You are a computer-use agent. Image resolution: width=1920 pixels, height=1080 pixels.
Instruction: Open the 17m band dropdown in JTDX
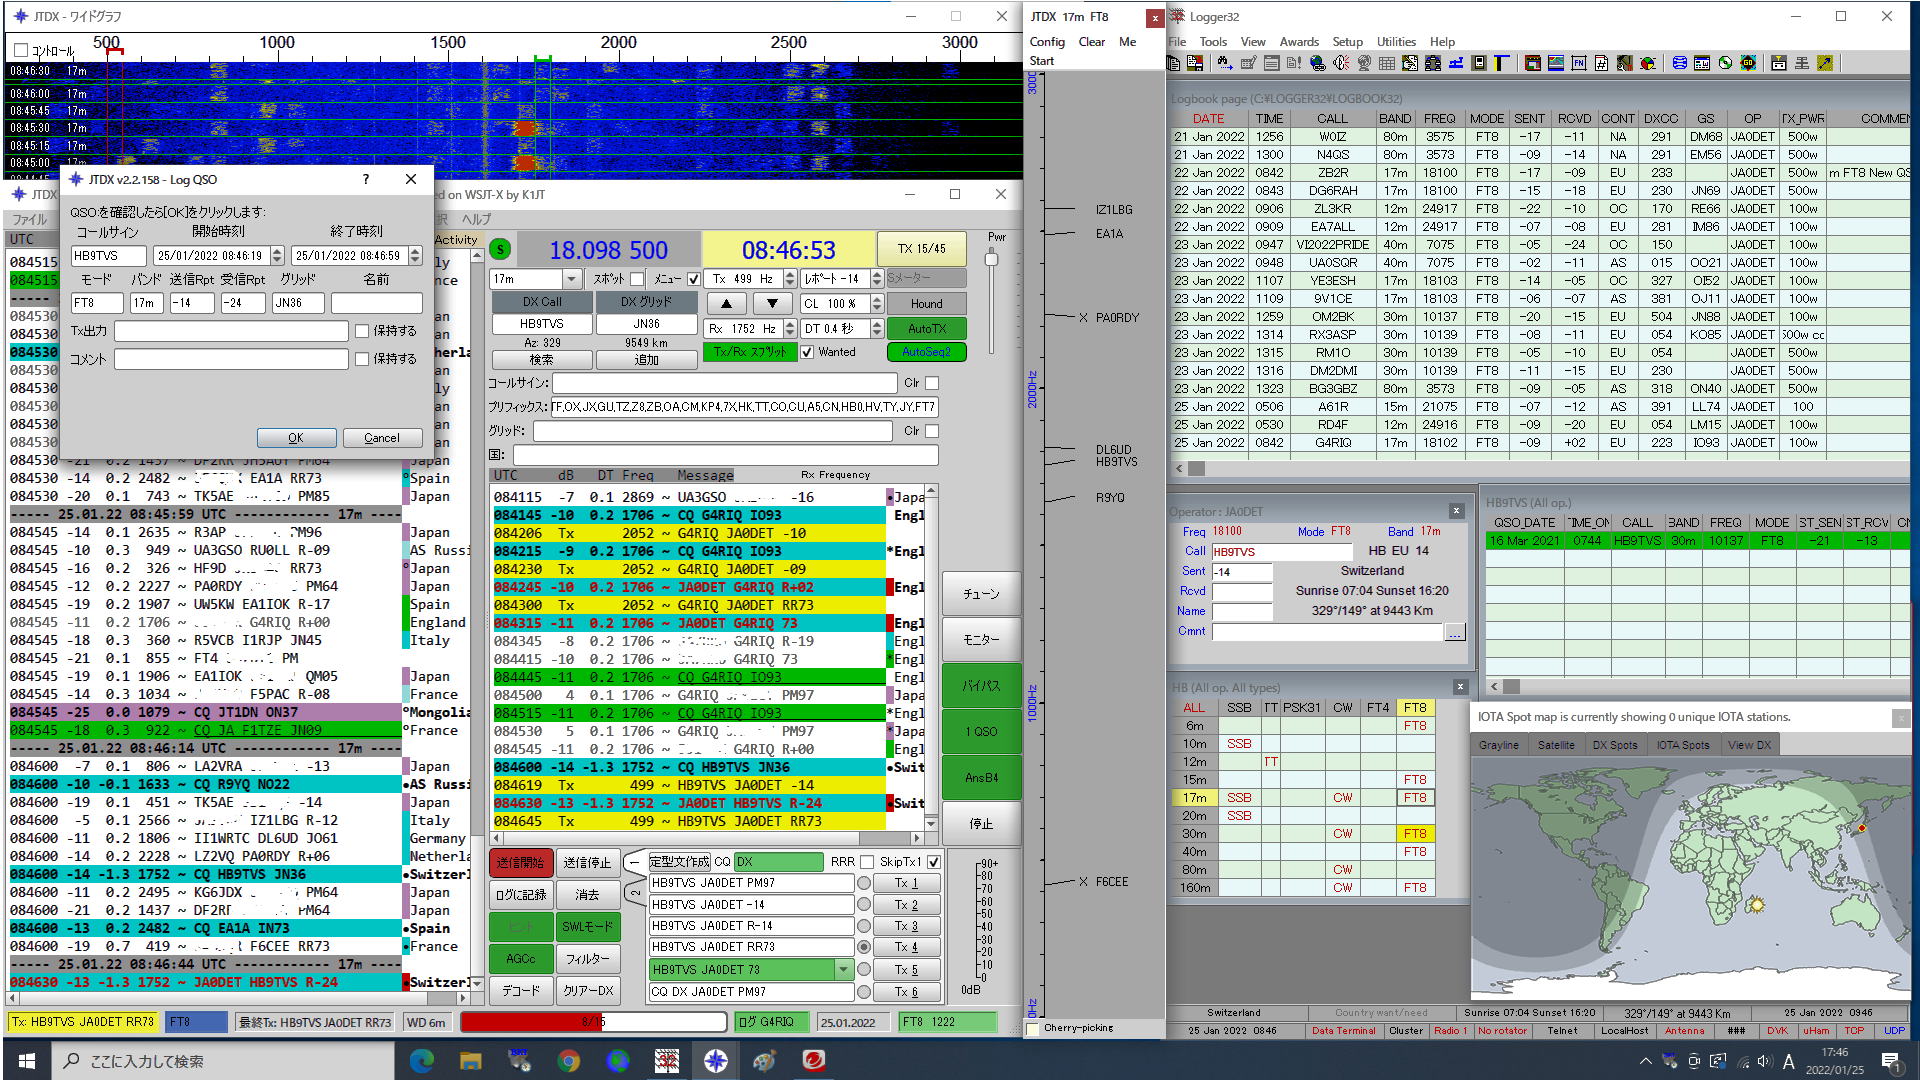(571, 279)
